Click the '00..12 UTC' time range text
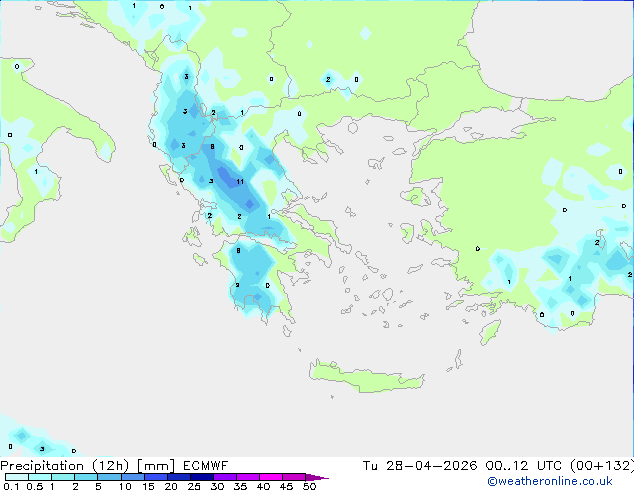 pyautogui.click(x=524, y=466)
